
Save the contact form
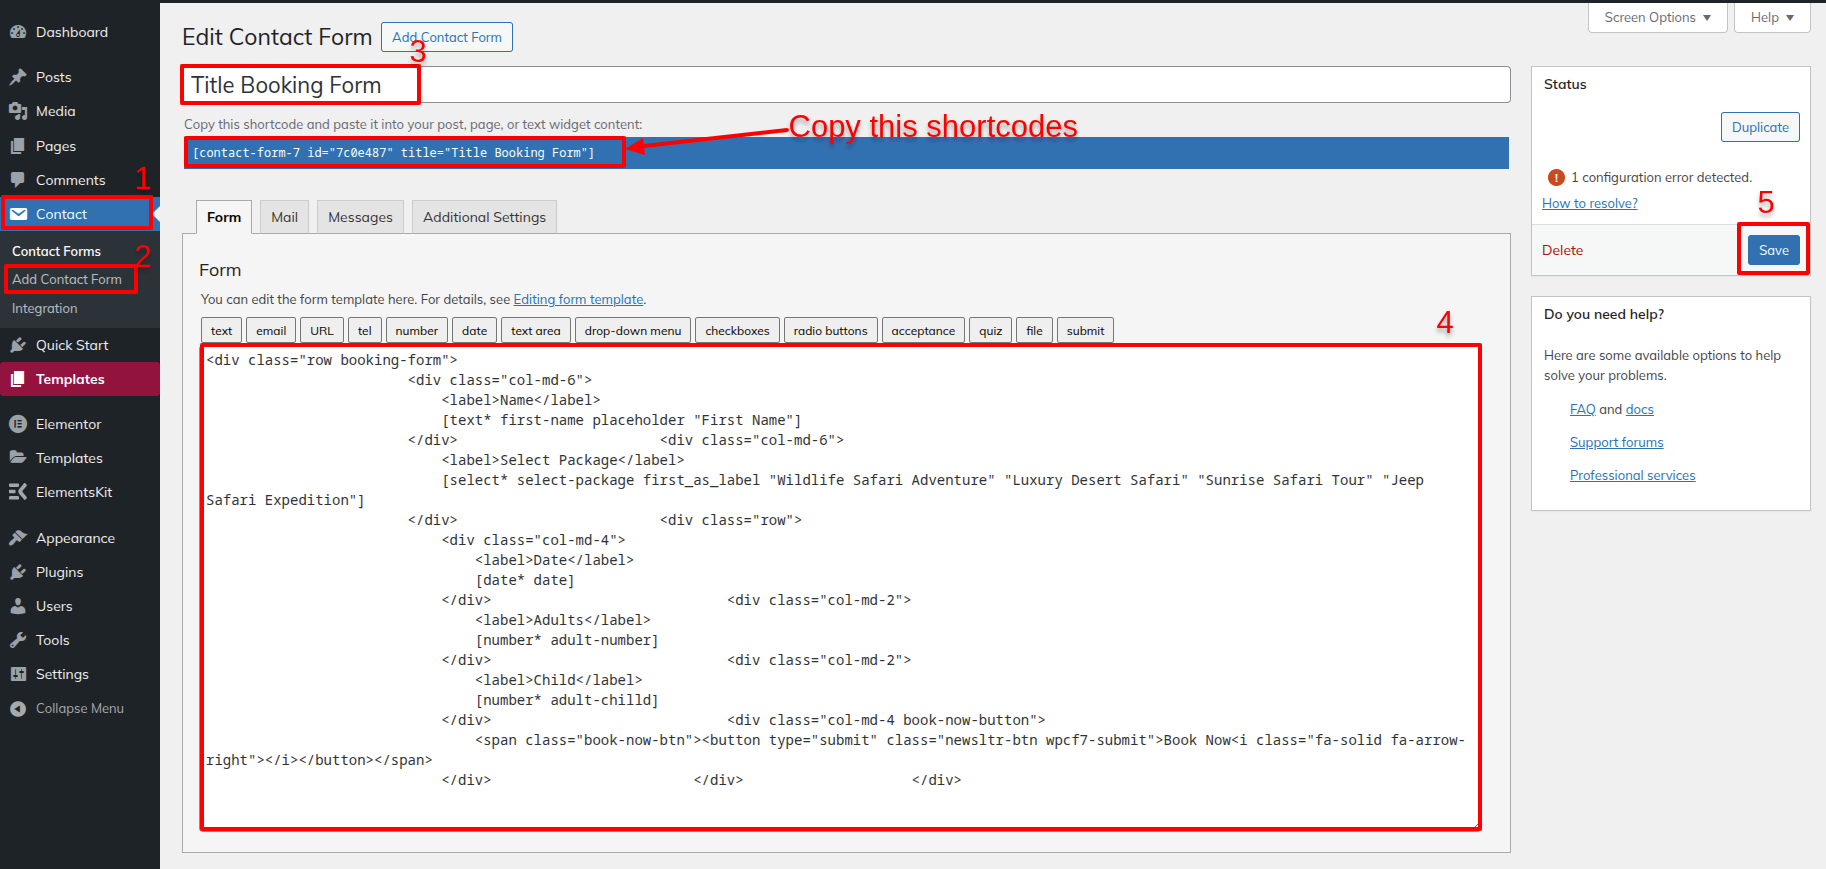(1773, 250)
